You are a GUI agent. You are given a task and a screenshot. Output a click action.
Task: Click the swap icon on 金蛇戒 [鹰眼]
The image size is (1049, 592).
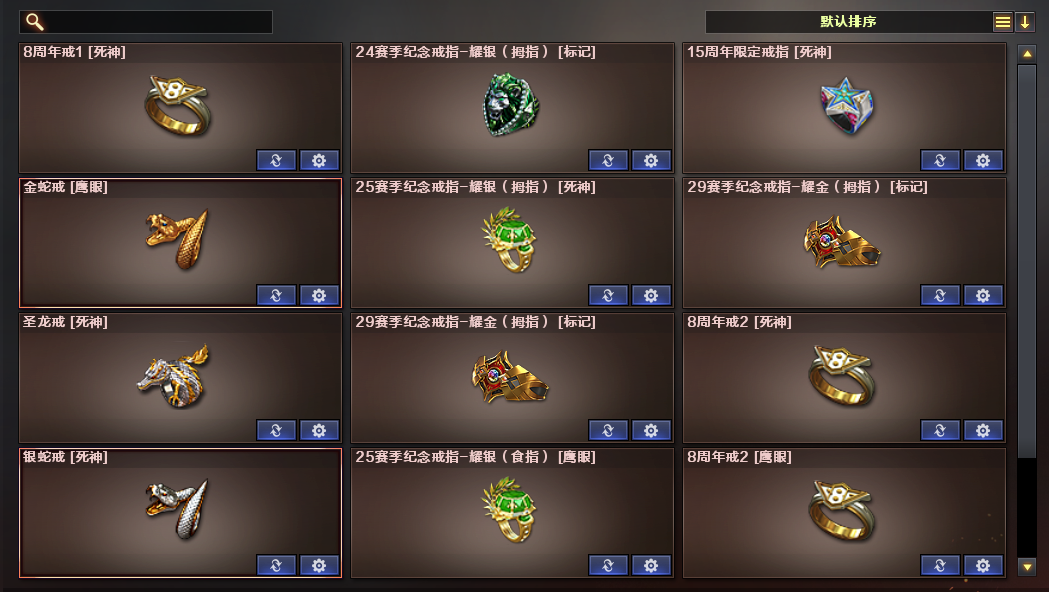tap(276, 296)
